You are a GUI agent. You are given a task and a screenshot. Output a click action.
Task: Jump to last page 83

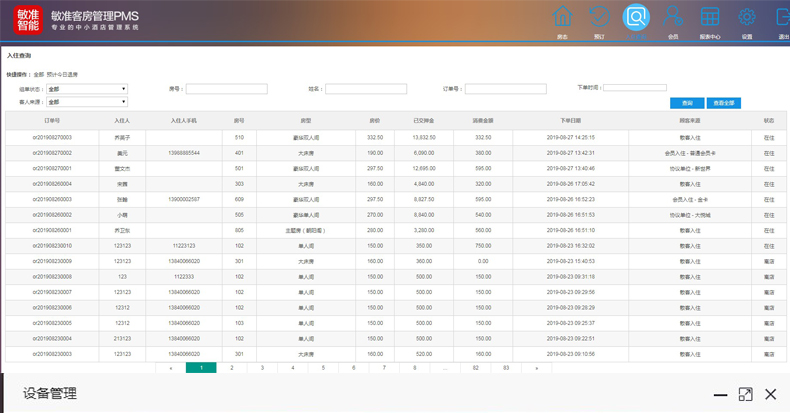coord(506,368)
